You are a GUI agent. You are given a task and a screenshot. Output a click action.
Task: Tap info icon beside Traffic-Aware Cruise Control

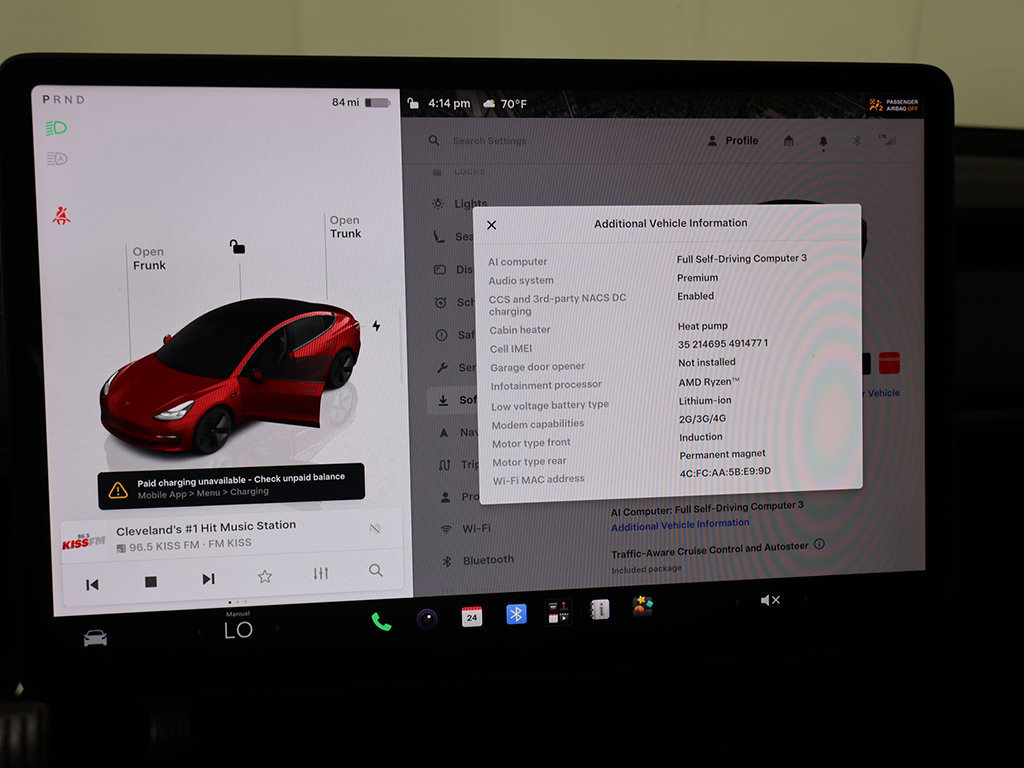click(820, 544)
